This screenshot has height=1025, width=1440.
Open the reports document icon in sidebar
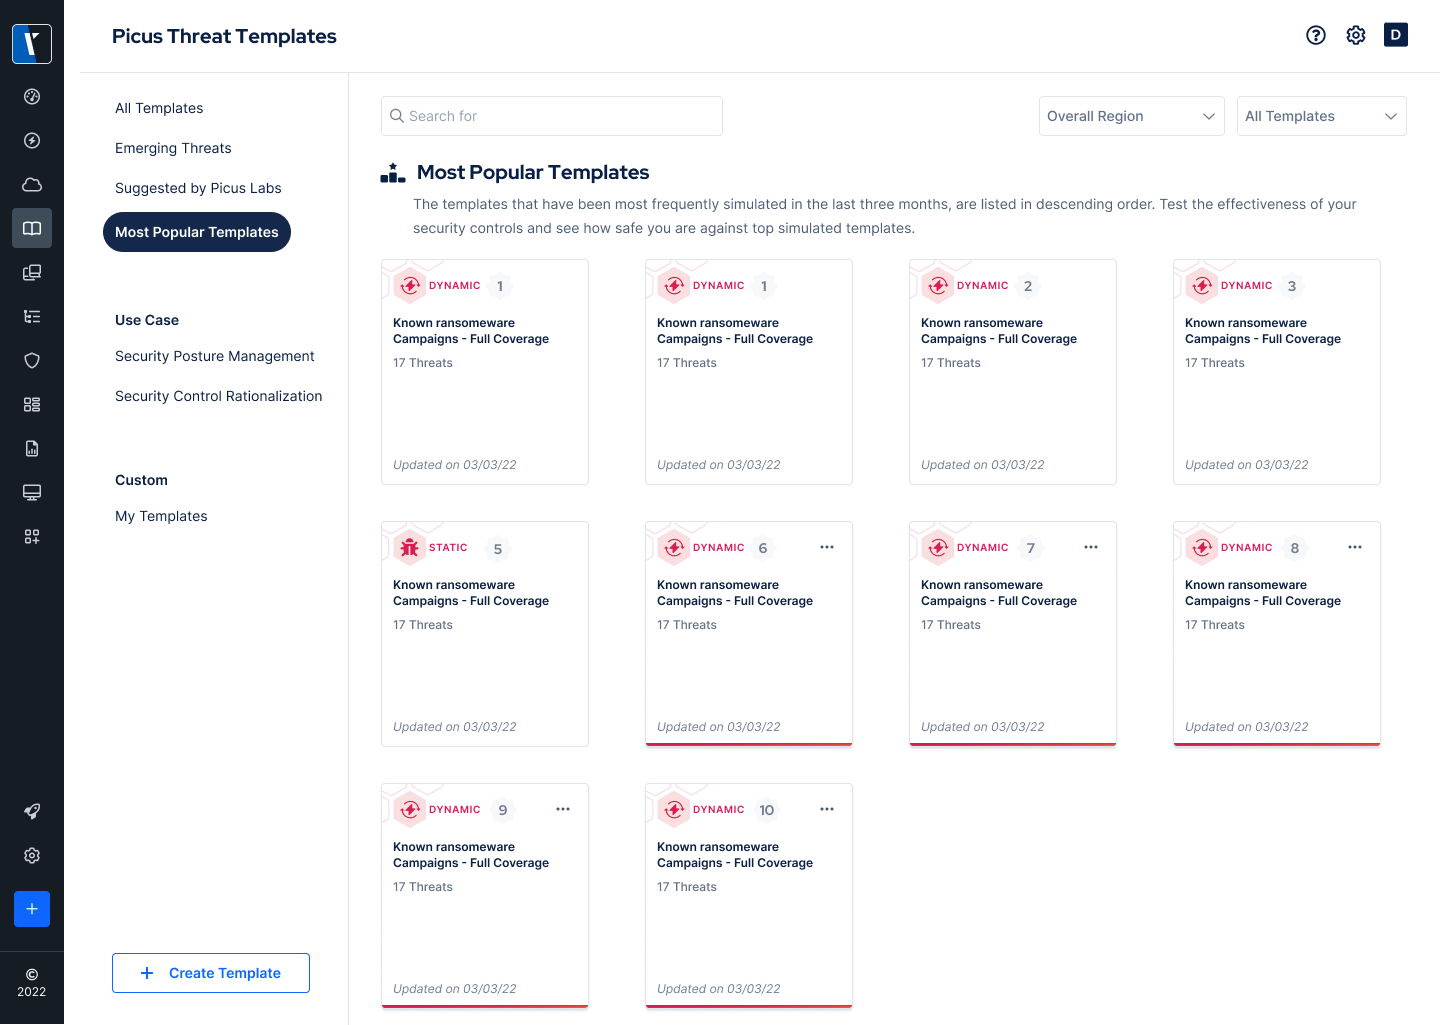31,448
